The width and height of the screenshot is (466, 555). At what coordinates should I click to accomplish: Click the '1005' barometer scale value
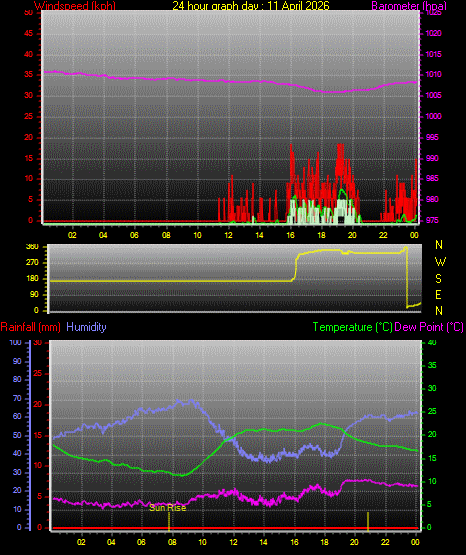click(x=433, y=96)
